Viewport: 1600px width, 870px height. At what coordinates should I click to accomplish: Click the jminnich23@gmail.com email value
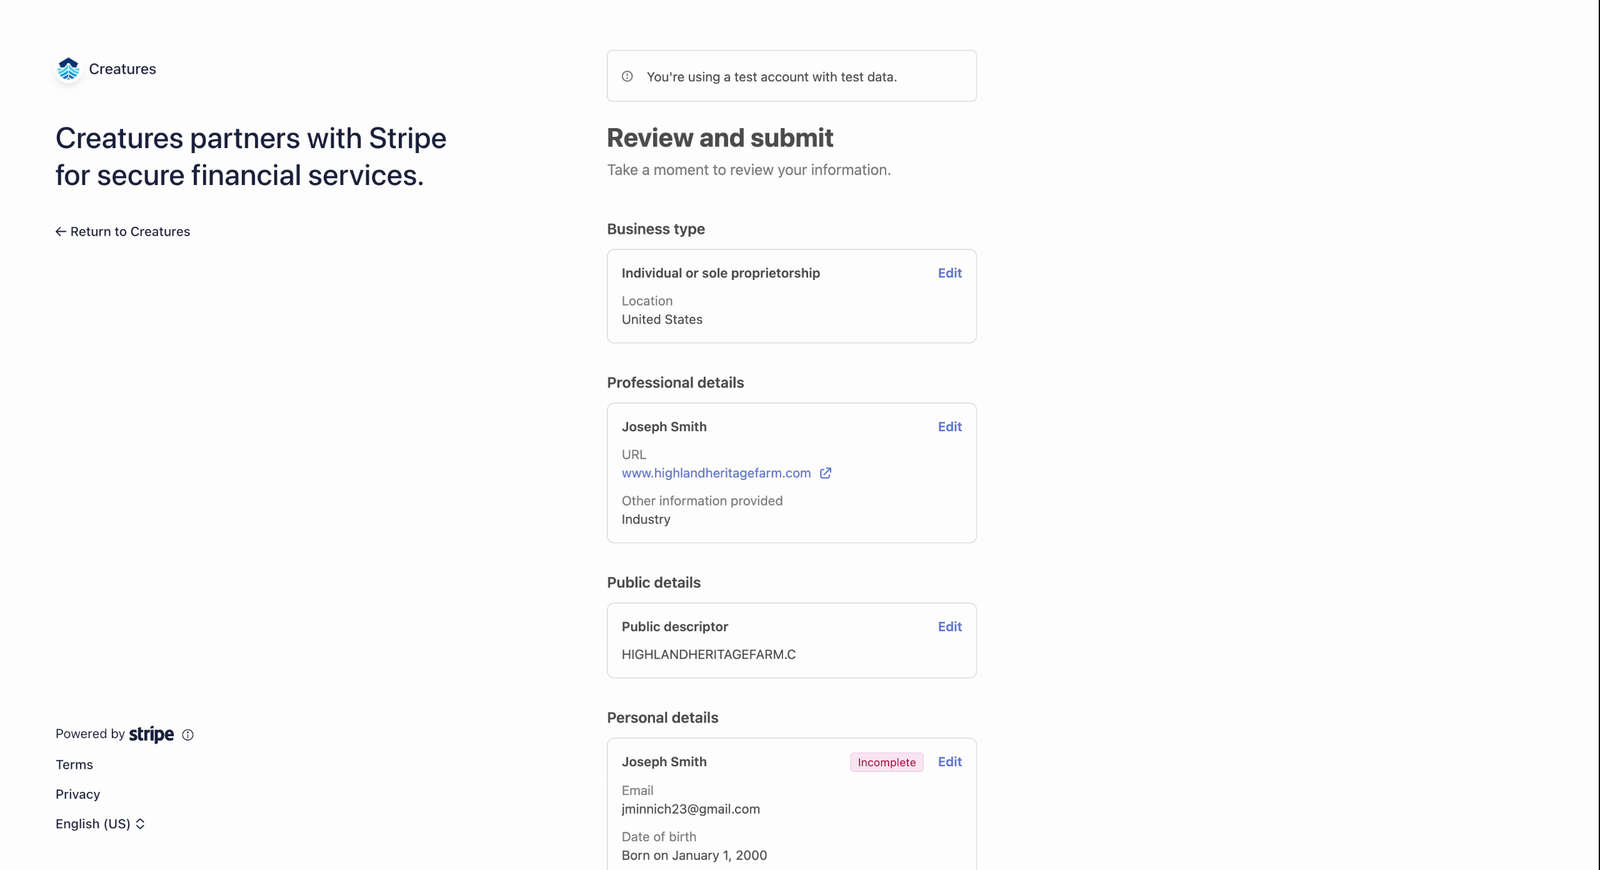691,809
